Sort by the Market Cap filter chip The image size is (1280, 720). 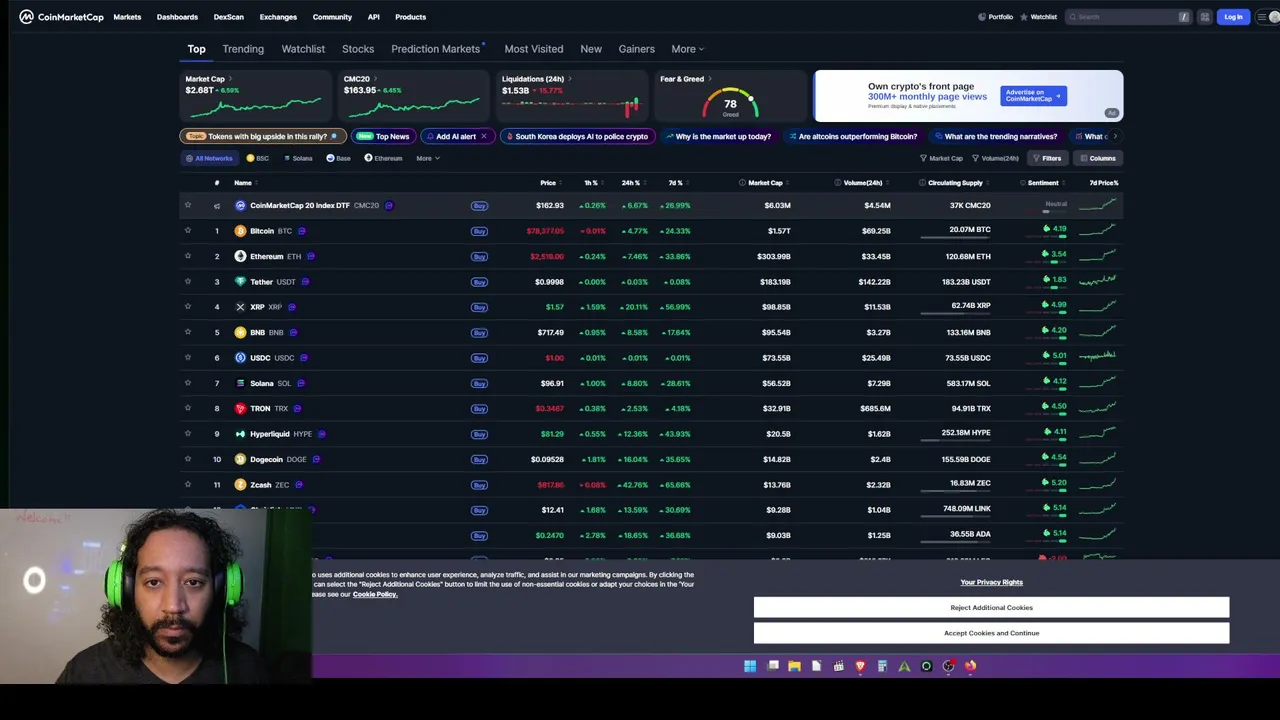tap(941, 158)
